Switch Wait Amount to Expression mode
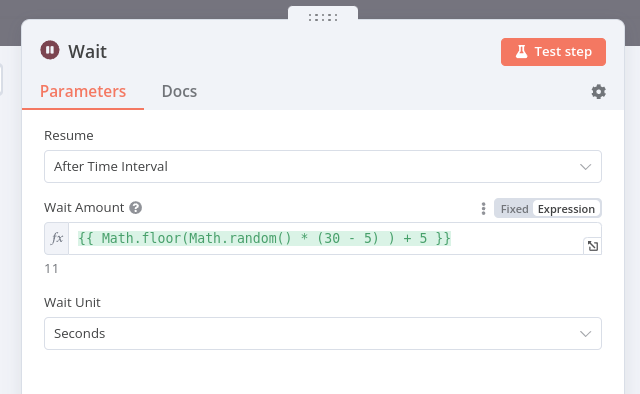640x394 pixels. [x=566, y=209]
